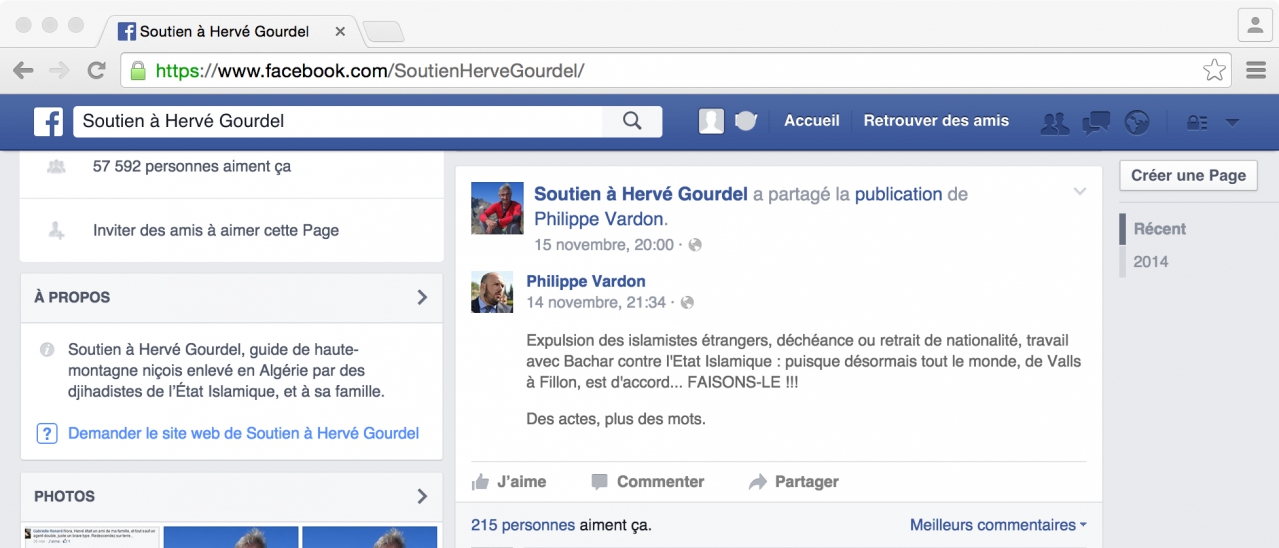Open Philippe Vardon avatar thumbnail
The width and height of the screenshot is (1279, 548).
click(492, 291)
